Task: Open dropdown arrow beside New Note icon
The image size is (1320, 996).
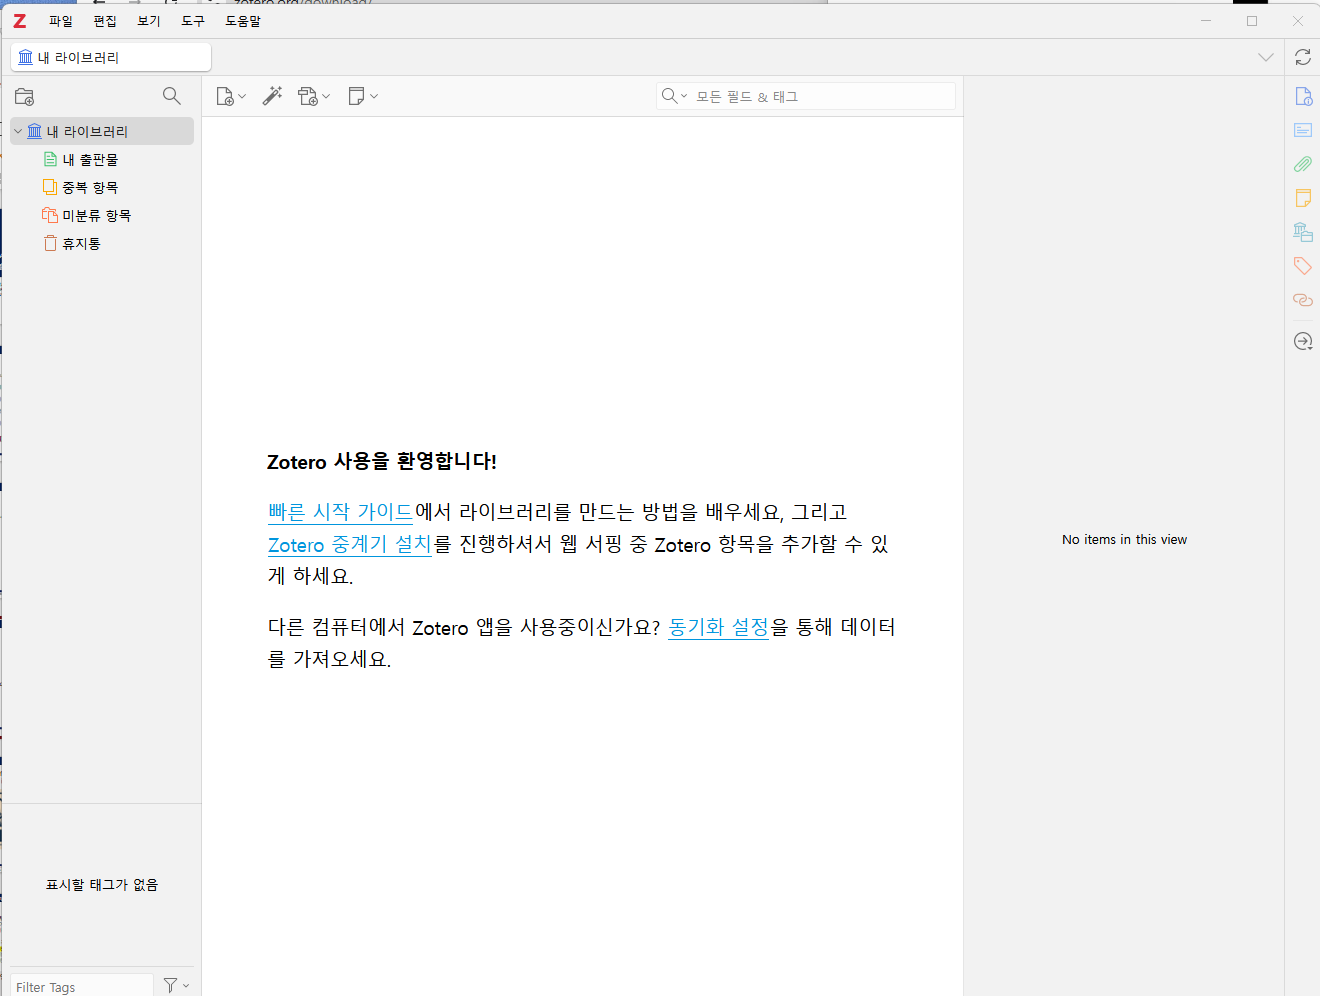Action: click(x=374, y=96)
